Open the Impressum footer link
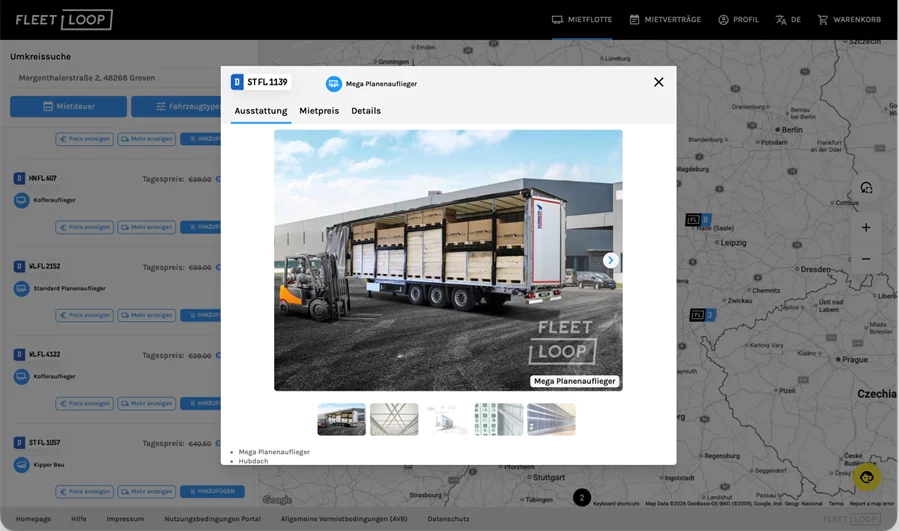Viewport: 899px width, 531px height. tap(125, 519)
